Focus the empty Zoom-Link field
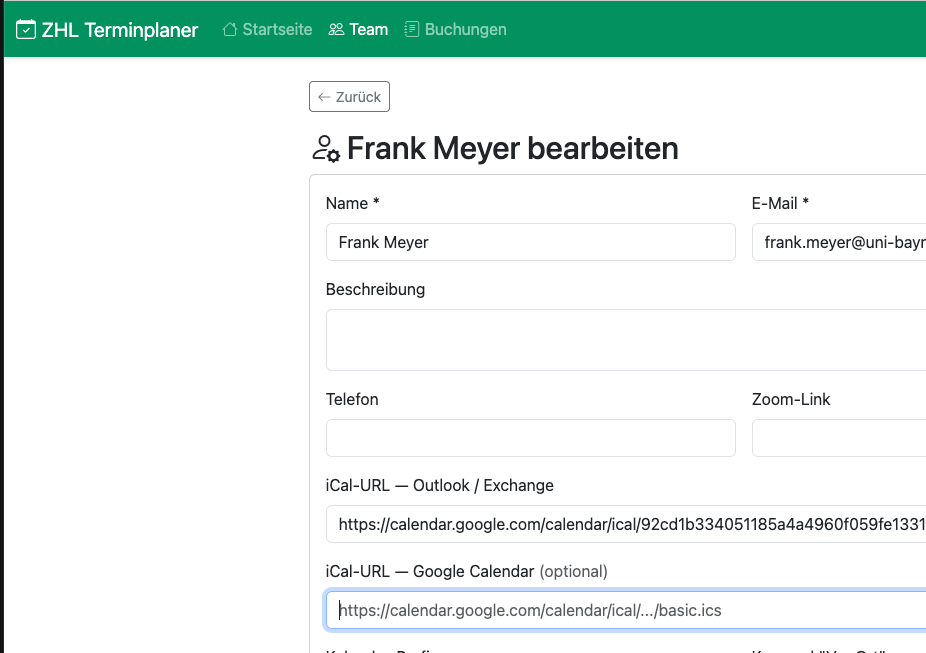 click(x=839, y=438)
